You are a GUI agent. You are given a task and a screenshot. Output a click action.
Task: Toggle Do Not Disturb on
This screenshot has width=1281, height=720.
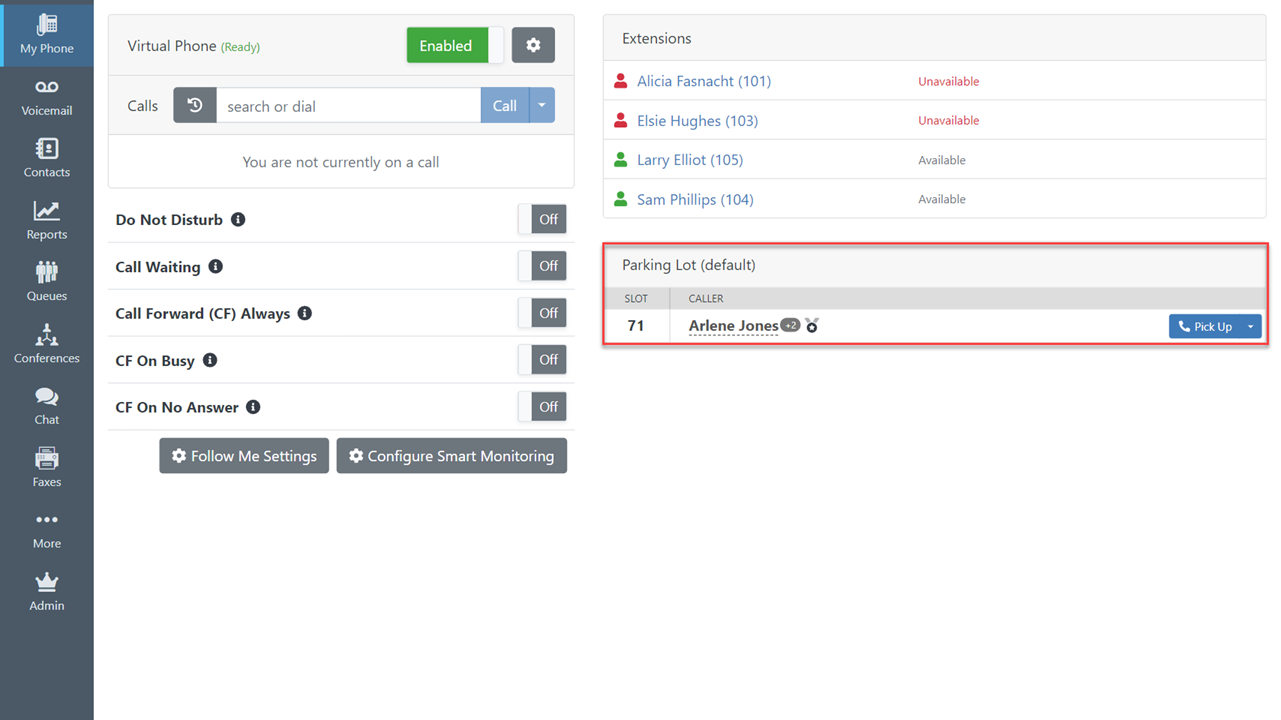[542, 220]
